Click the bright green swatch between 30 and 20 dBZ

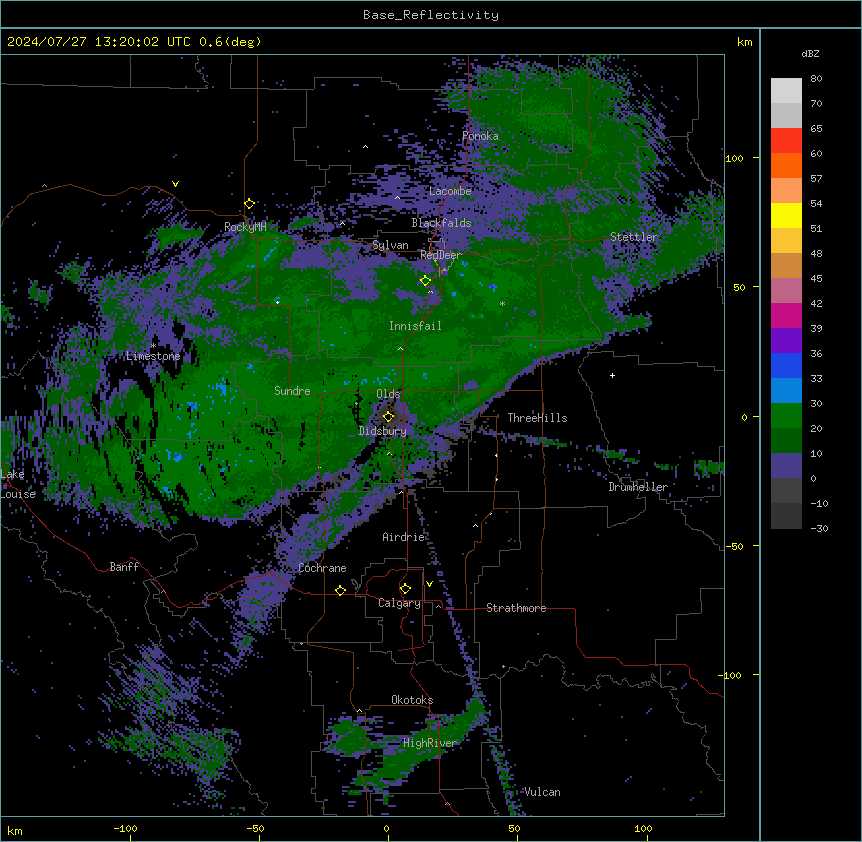coord(786,416)
